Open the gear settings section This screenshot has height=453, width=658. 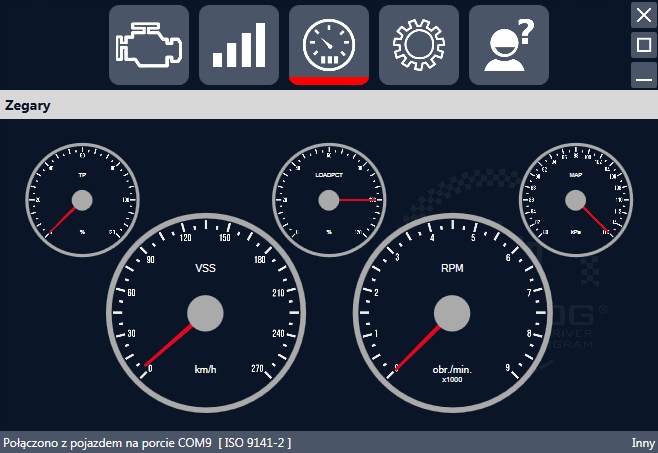(419, 45)
